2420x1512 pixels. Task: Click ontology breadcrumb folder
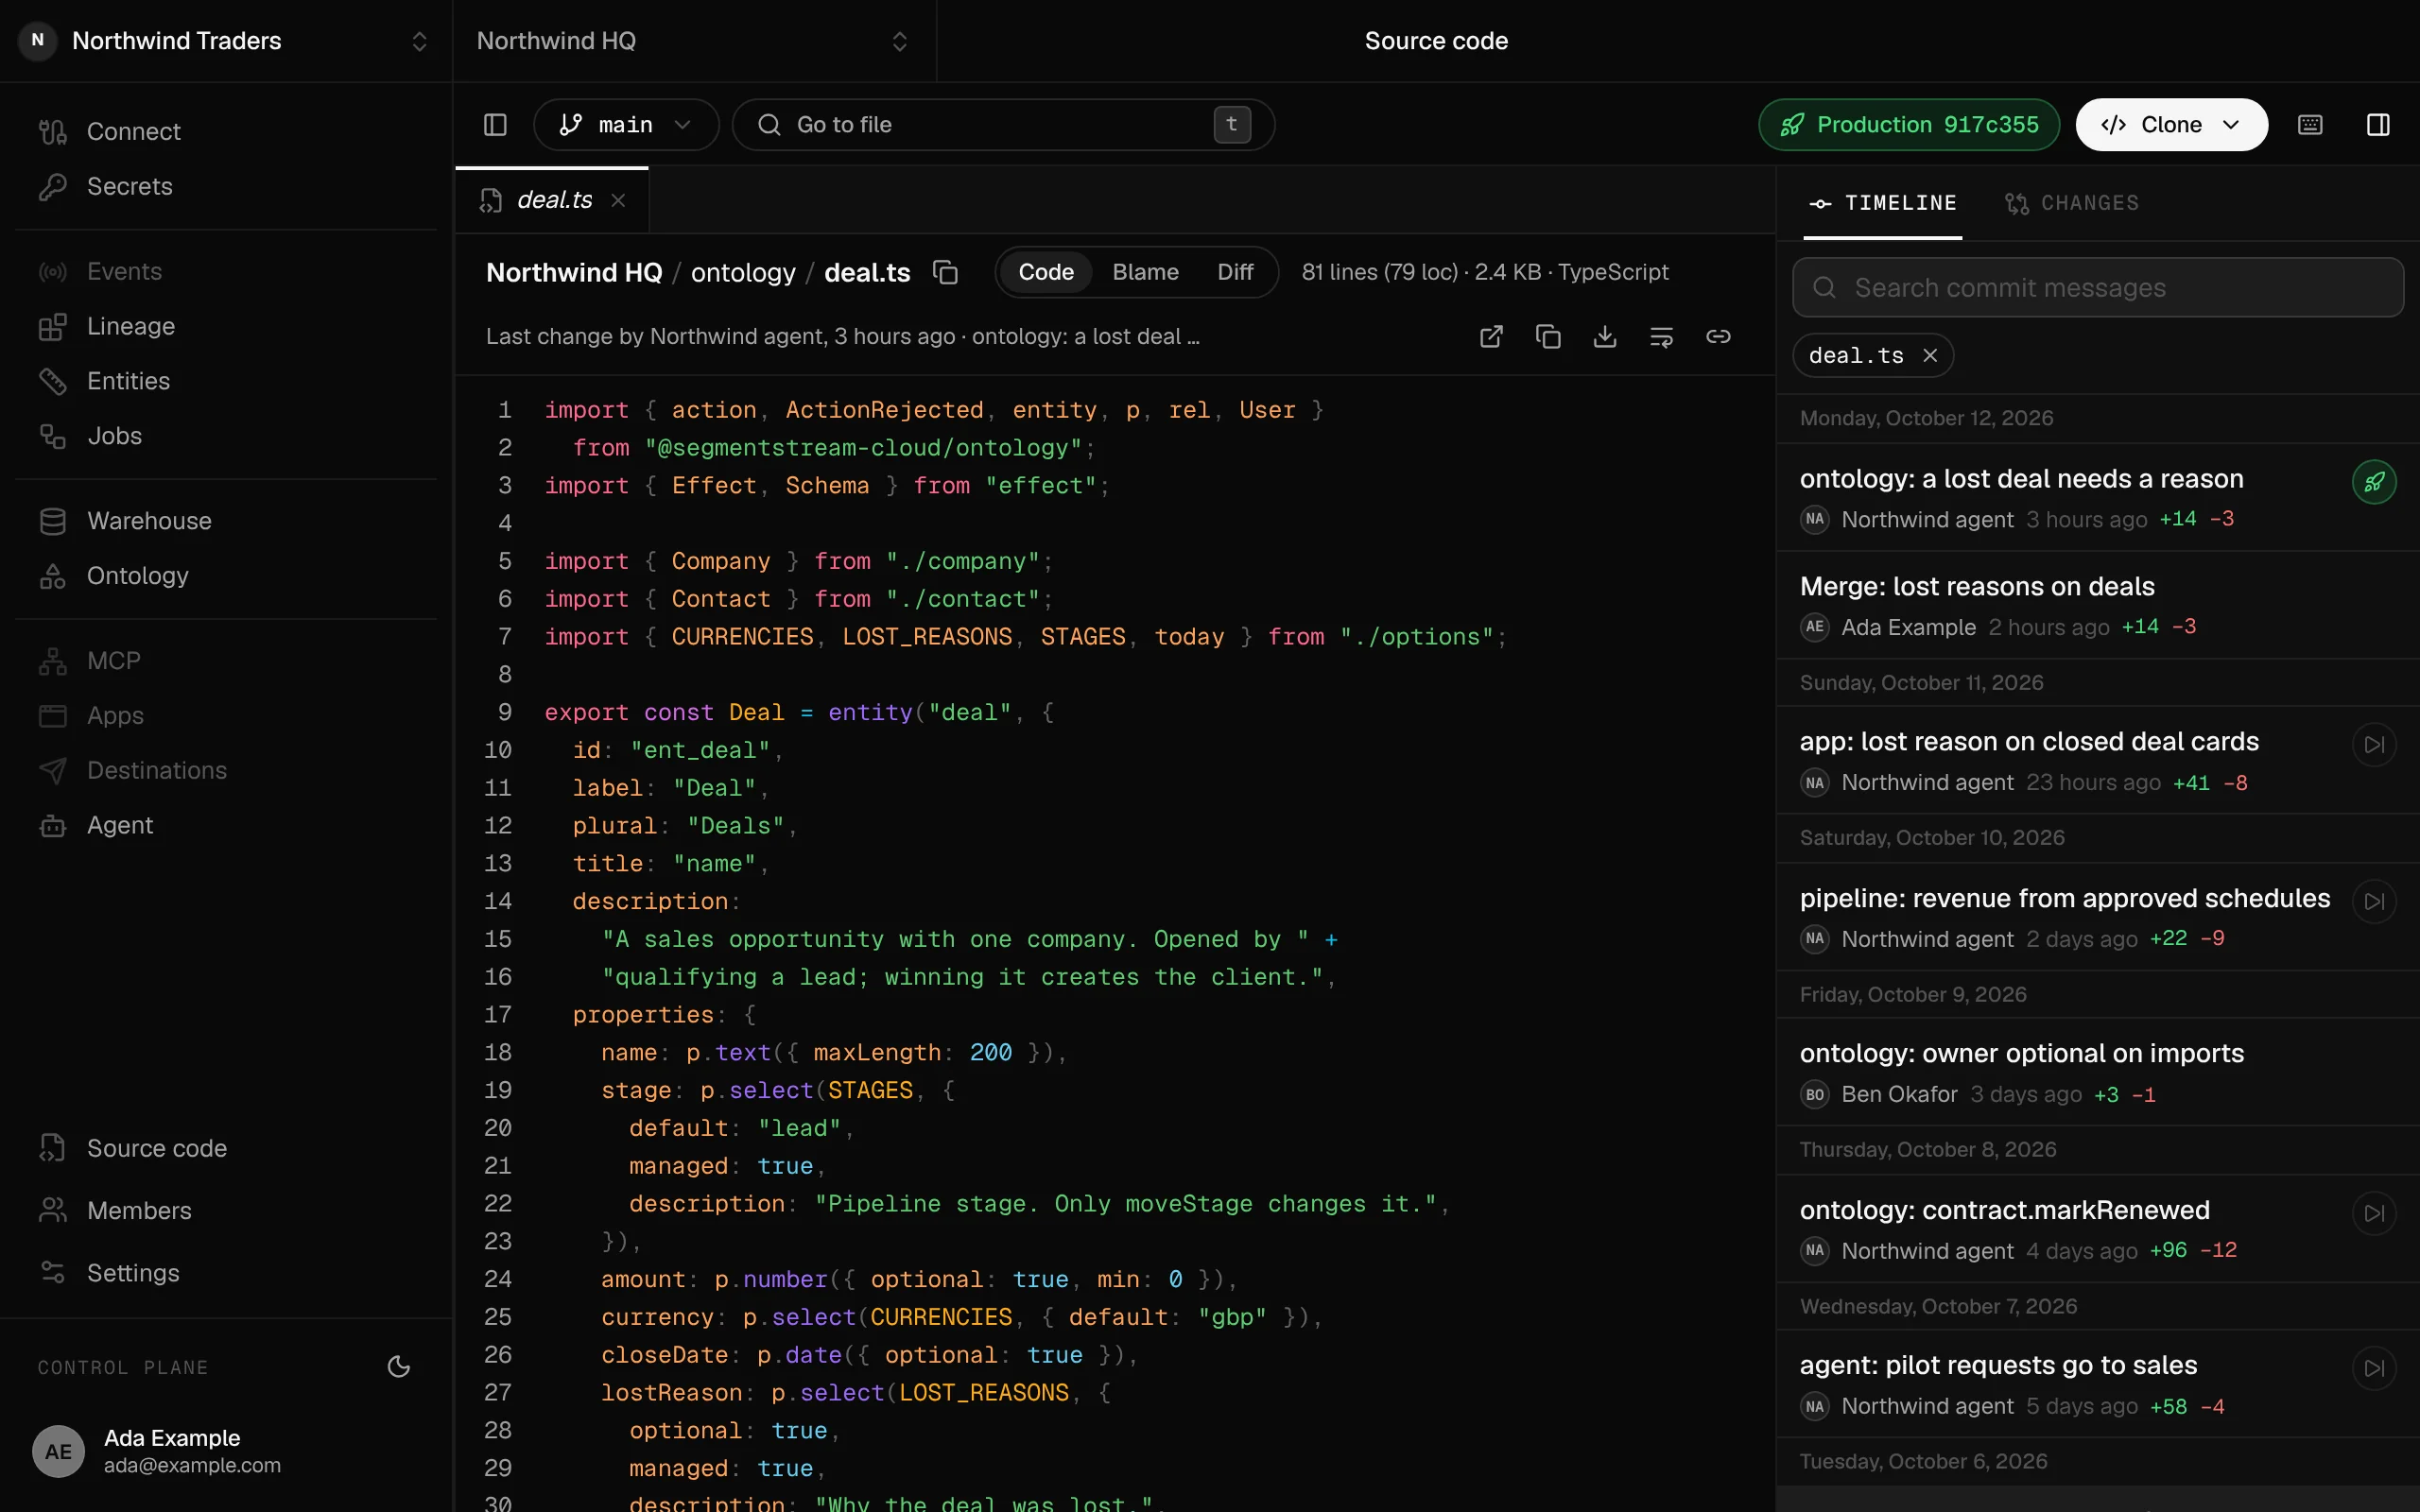[743, 272]
